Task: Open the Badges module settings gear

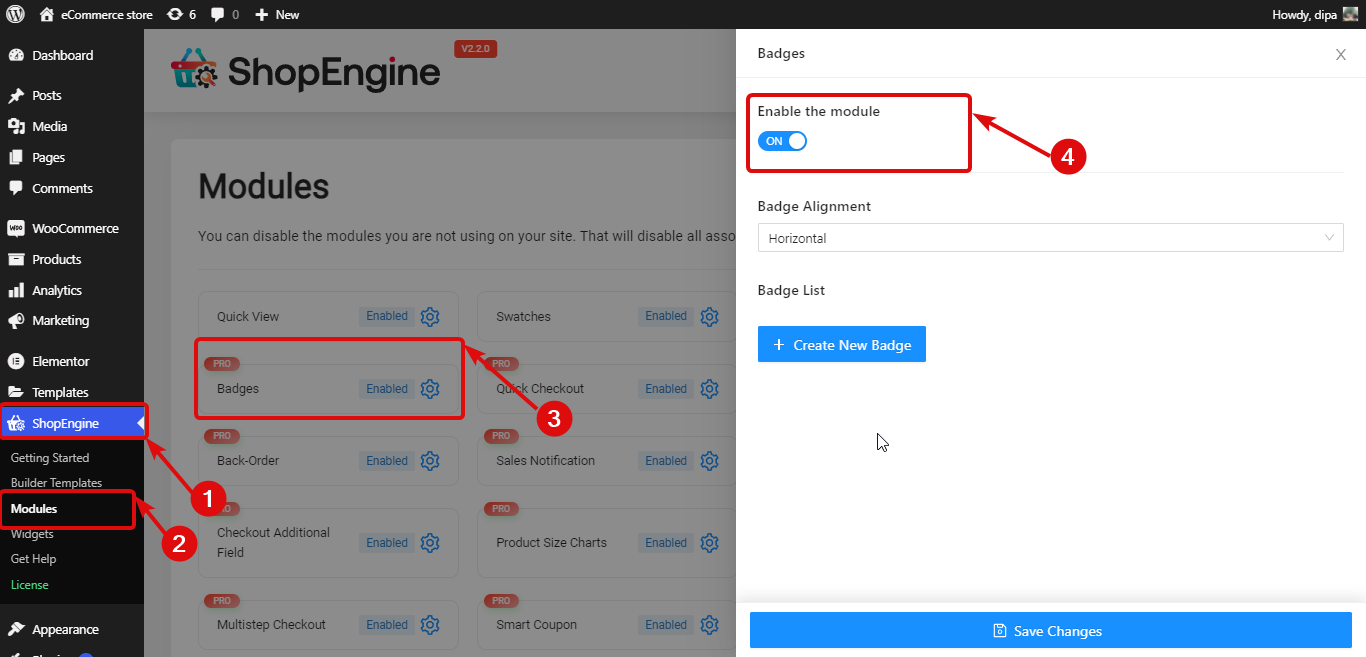Action: 430,389
